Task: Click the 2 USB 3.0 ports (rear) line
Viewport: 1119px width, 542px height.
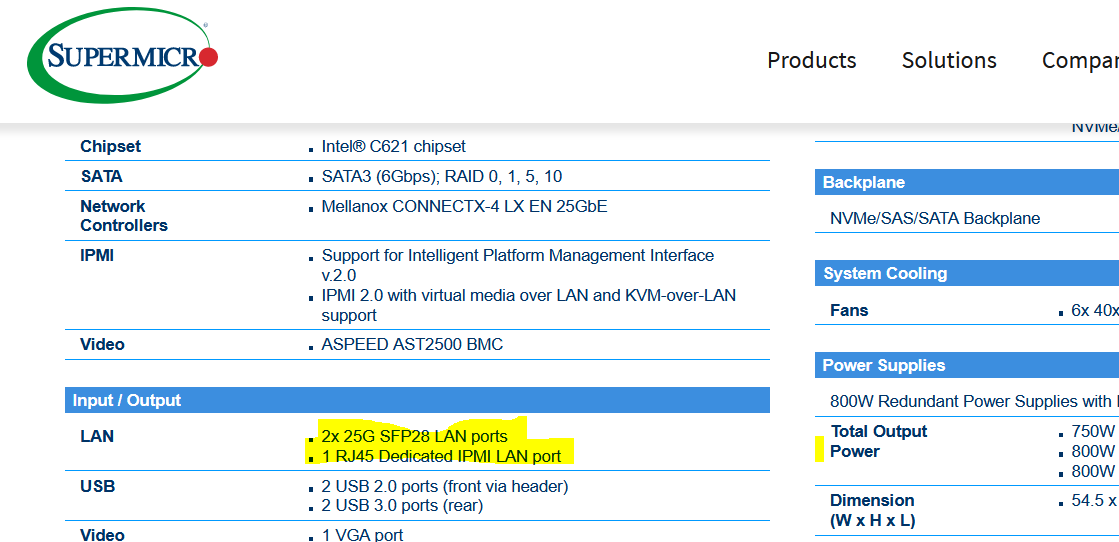Action: (x=402, y=505)
